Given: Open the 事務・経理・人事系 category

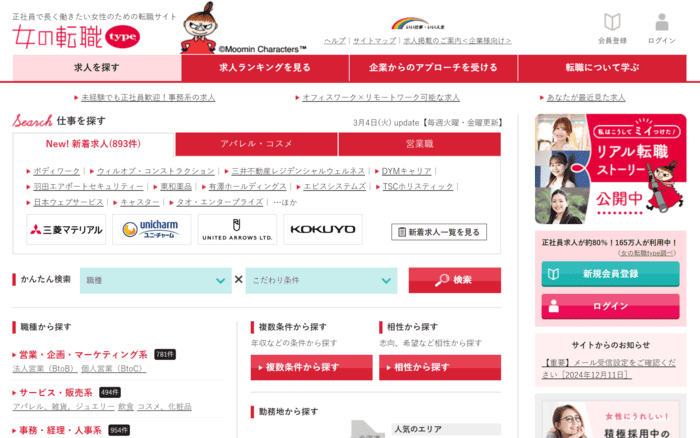Looking at the screenshot, I should pyautogui.click(x=60, y=430).
